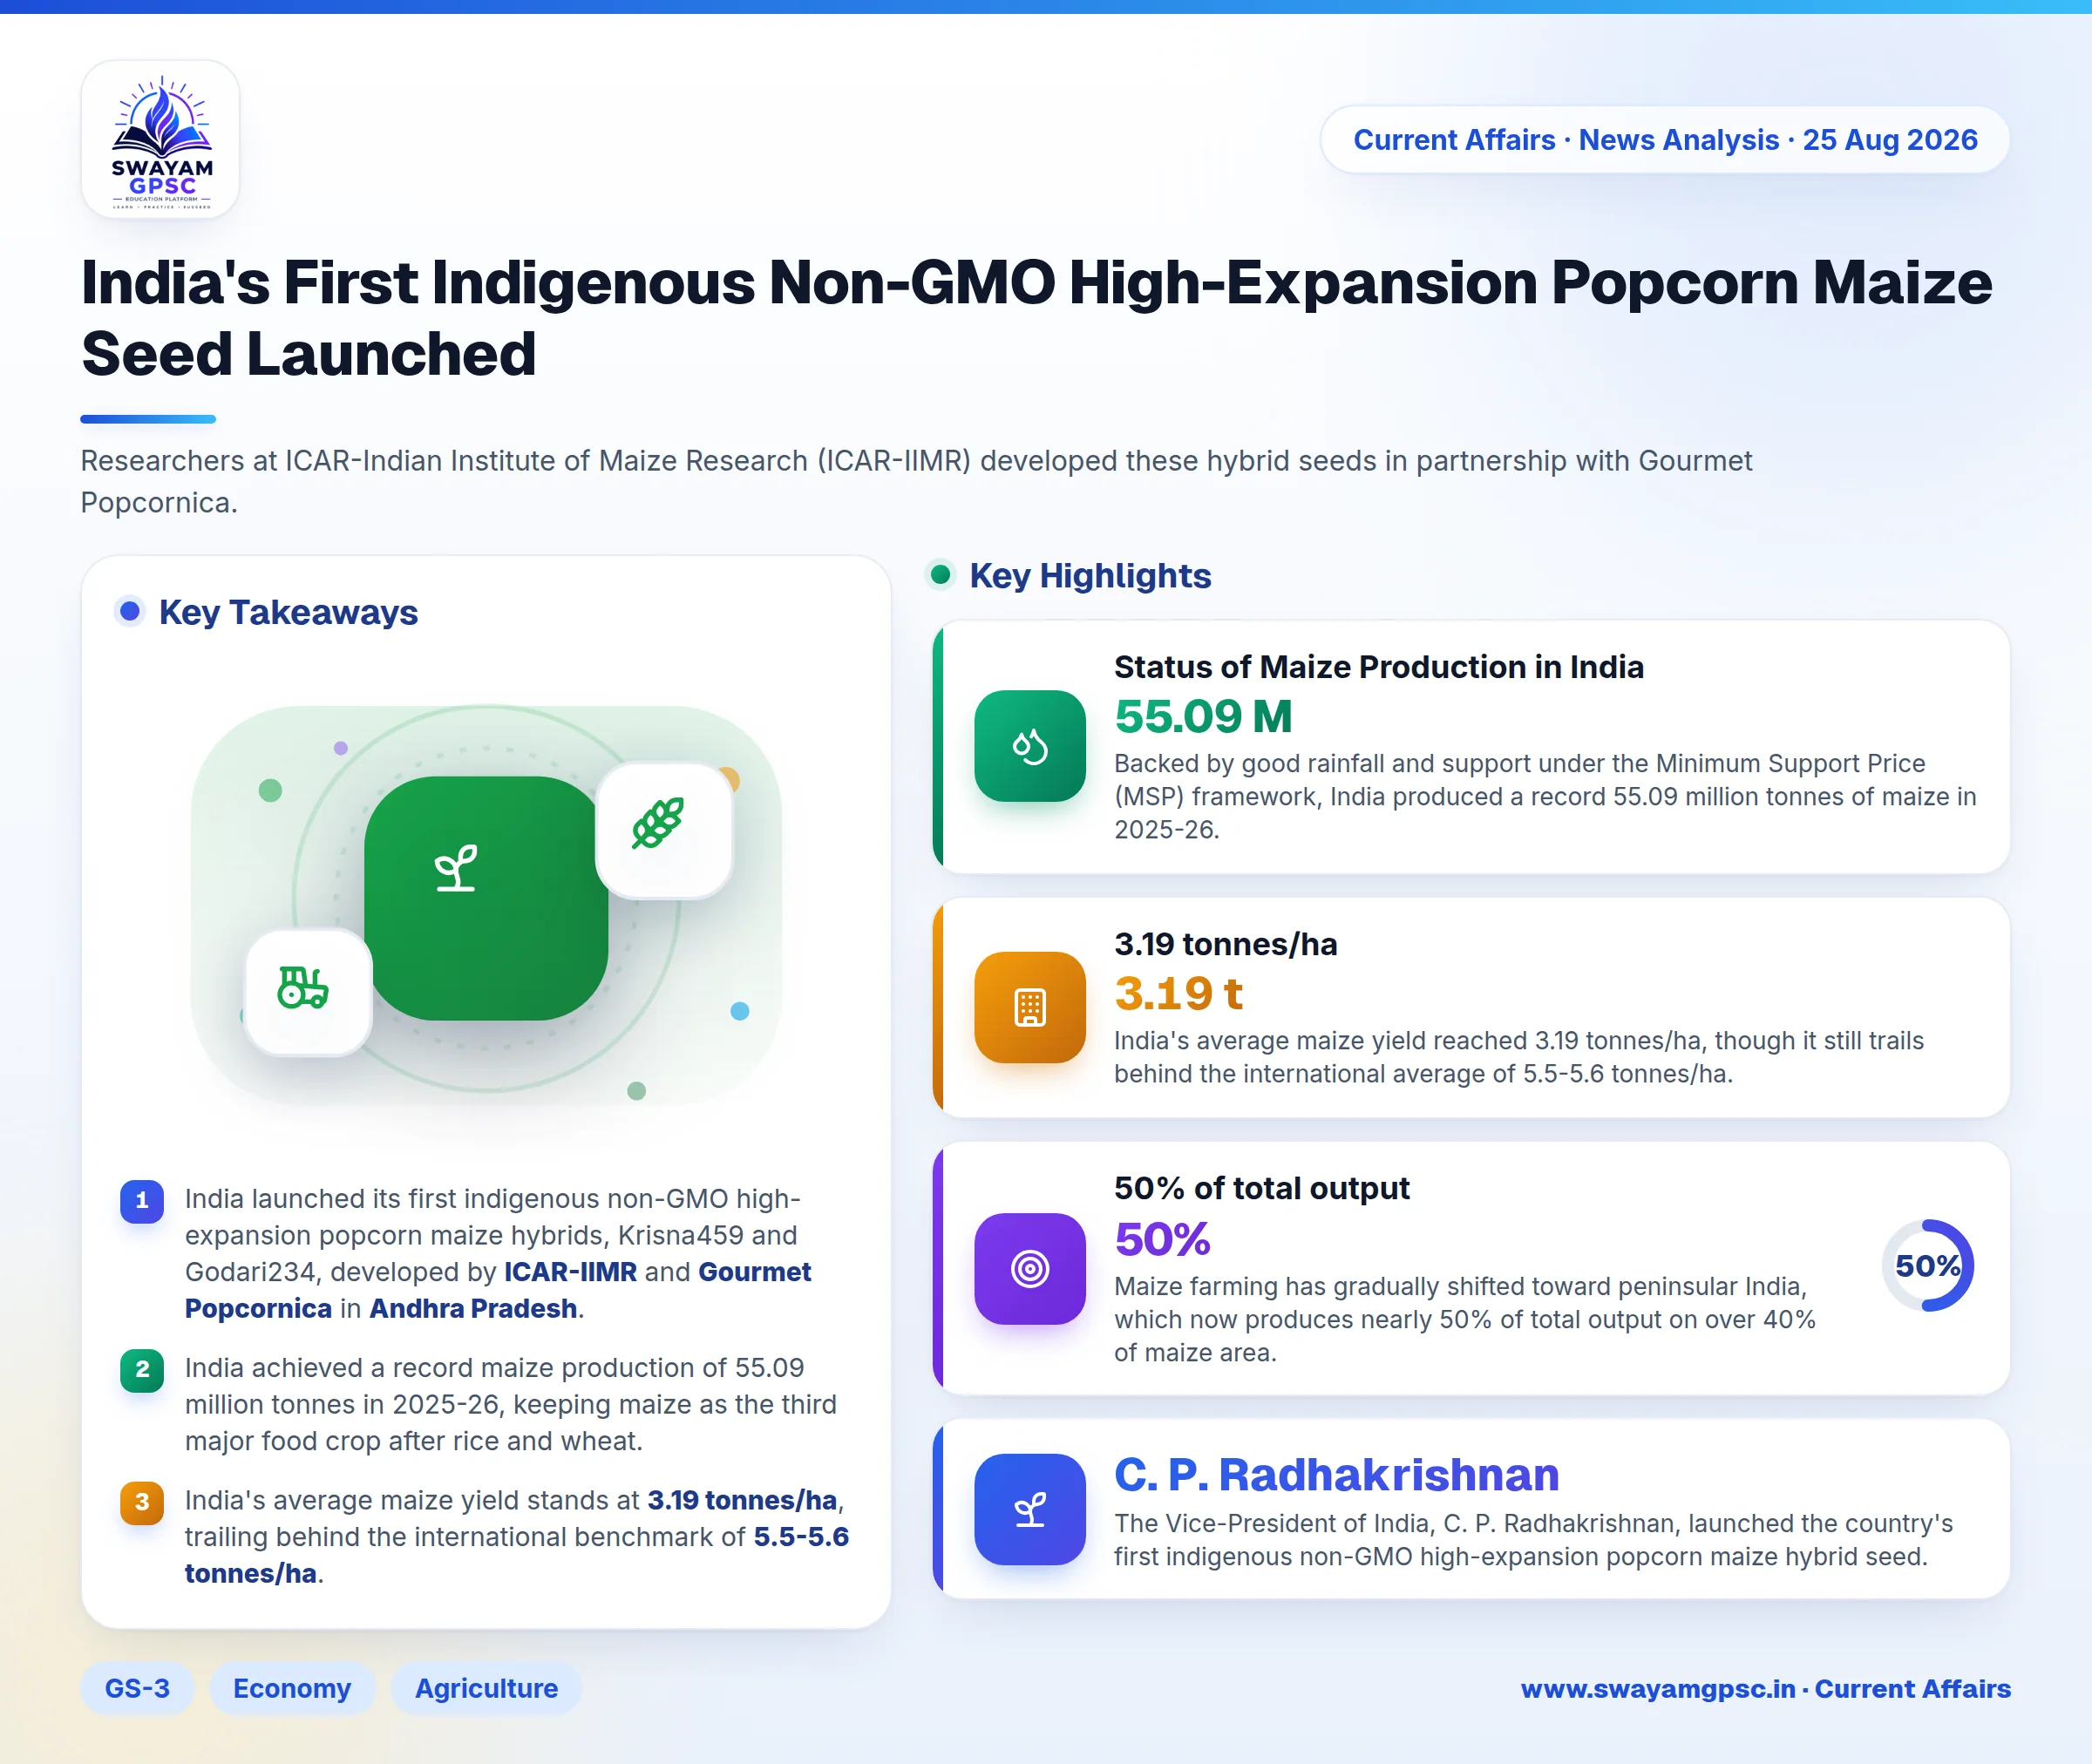Click the purple target icon beside 50% output
2092x1764 pixels.
[x=1029, y=1269]
